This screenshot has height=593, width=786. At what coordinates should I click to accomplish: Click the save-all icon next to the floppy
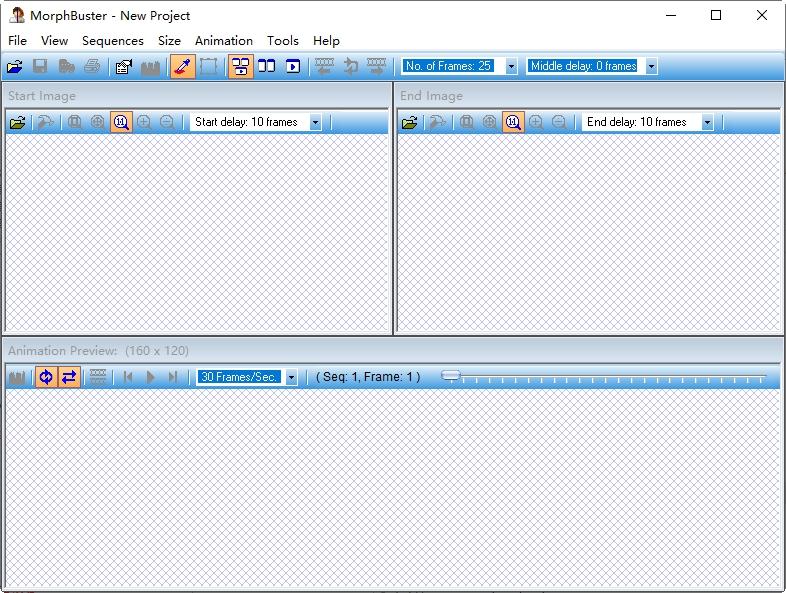[x=66, y=66]
